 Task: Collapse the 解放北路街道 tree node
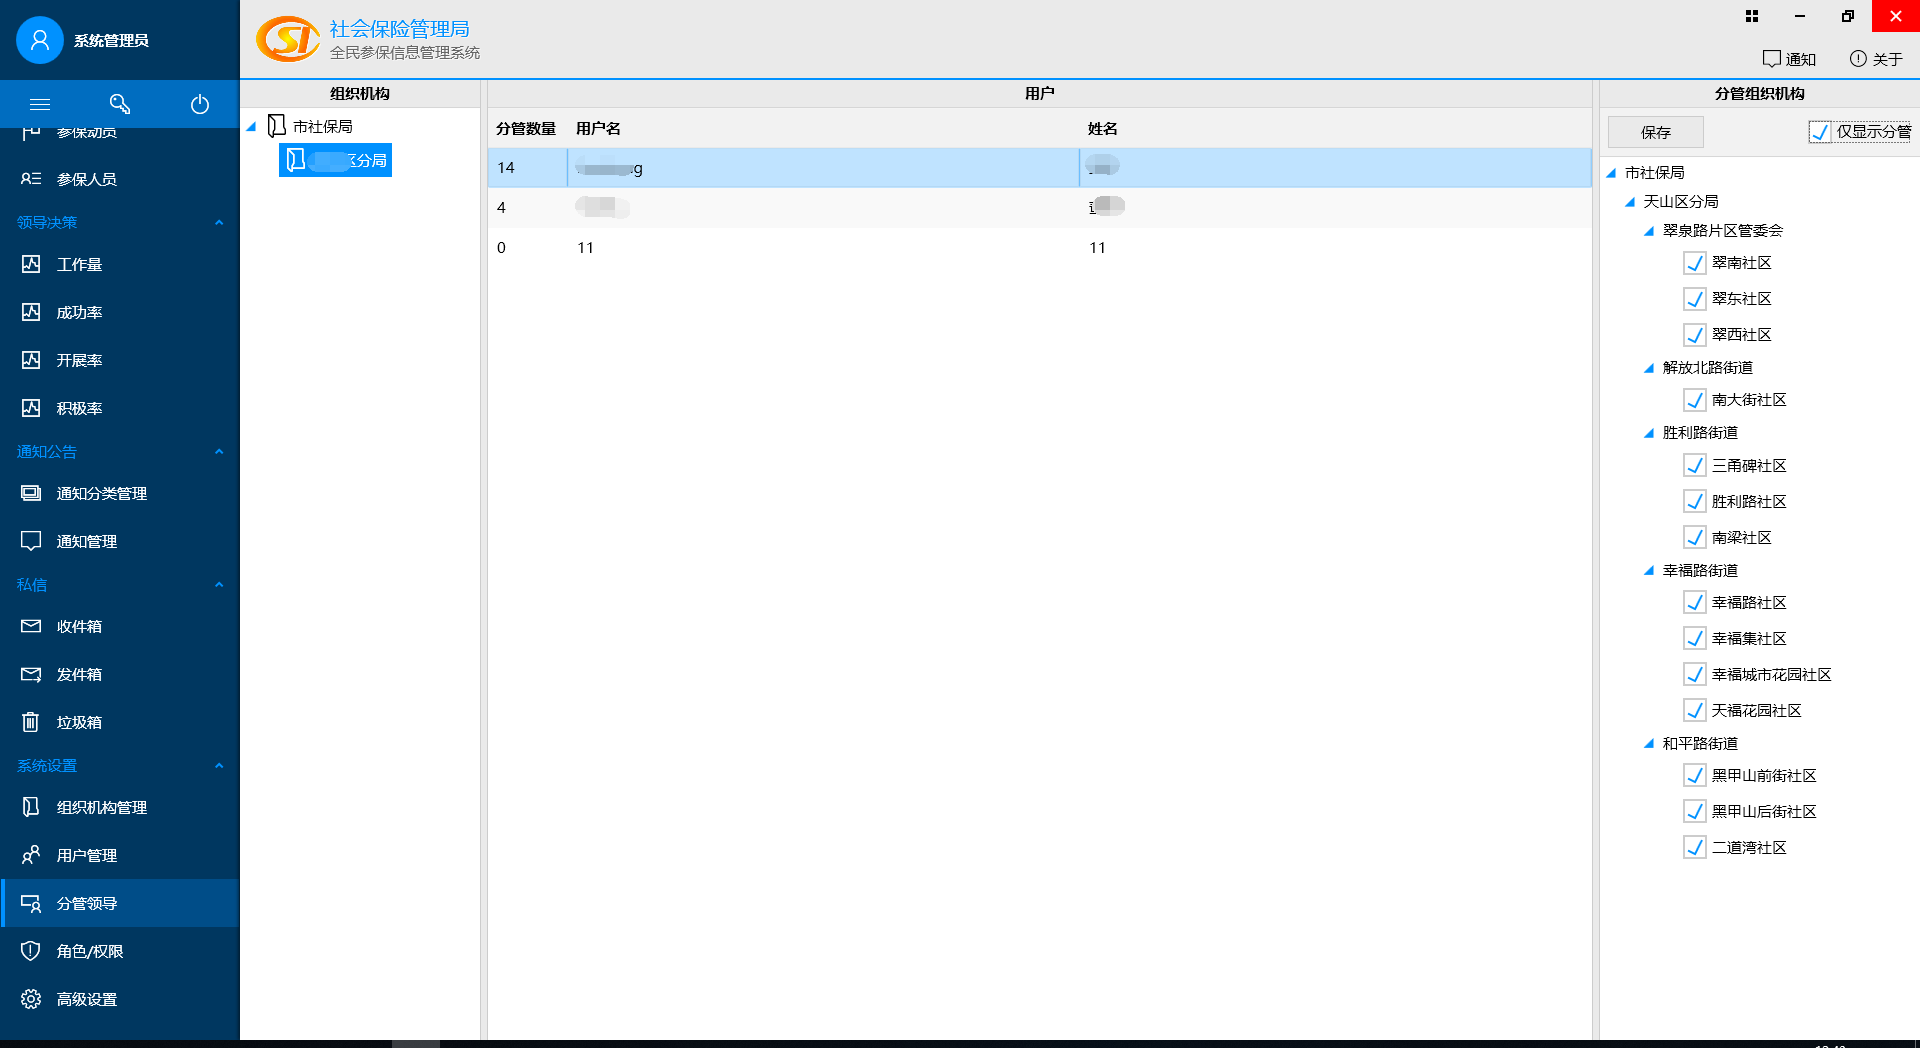point(1649,368)
